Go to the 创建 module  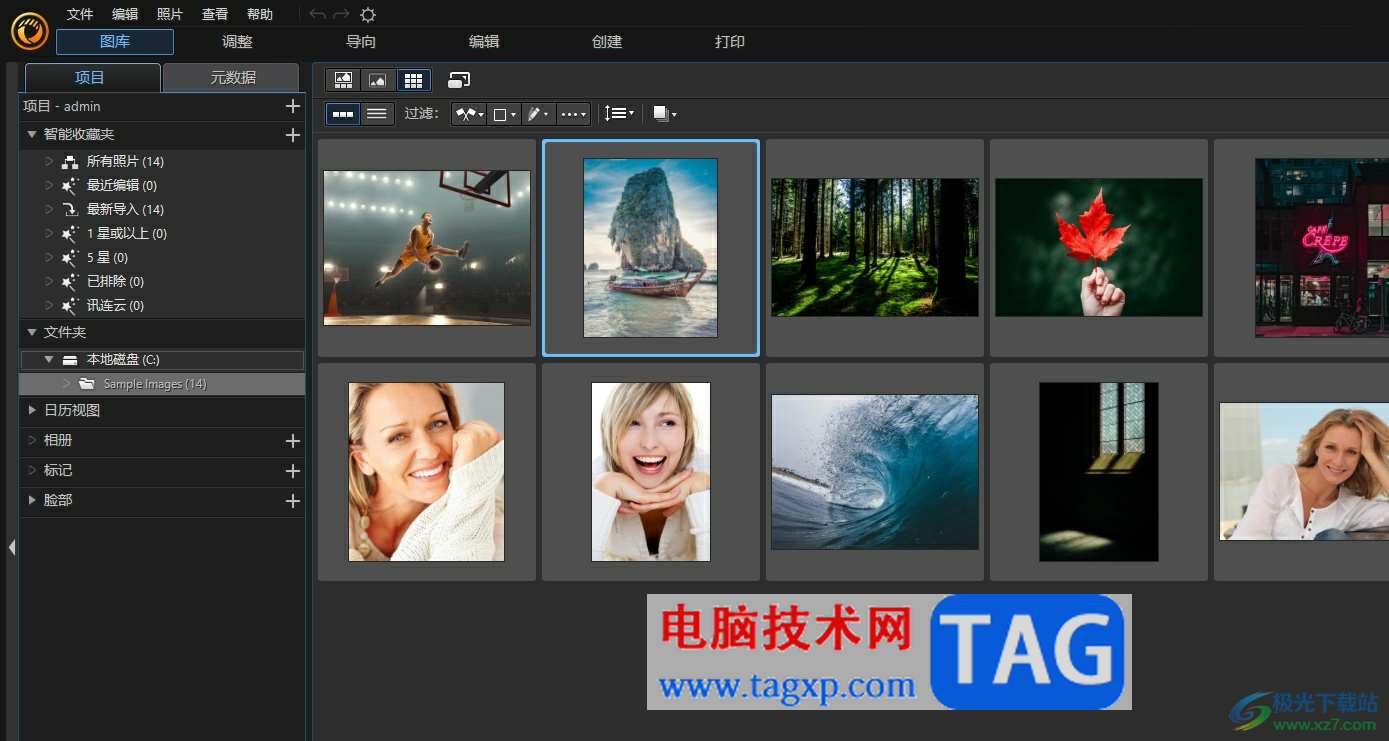pyautogui.click(x=607, y=42)
